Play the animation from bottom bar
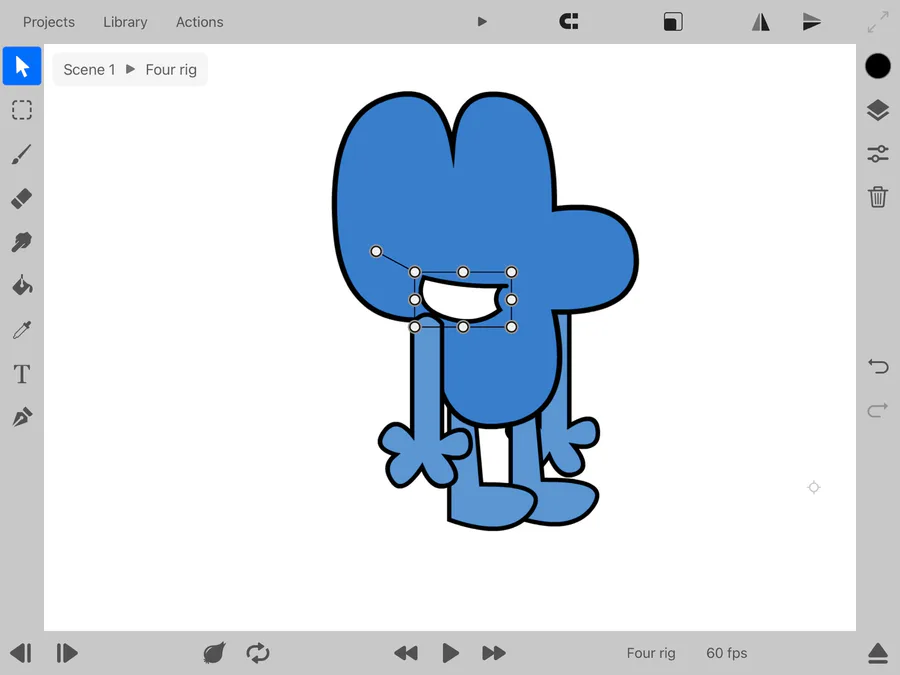The image size is (900, 675). tap(451, 653)
